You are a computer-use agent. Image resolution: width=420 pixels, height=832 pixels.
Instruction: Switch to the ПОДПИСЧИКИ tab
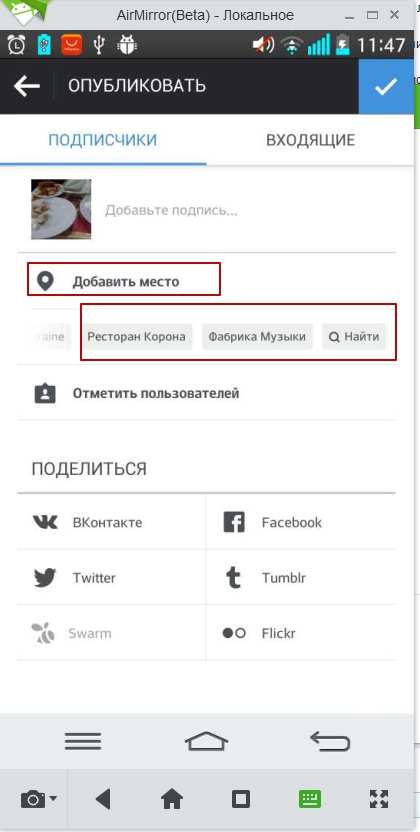[x=103, y=140]
